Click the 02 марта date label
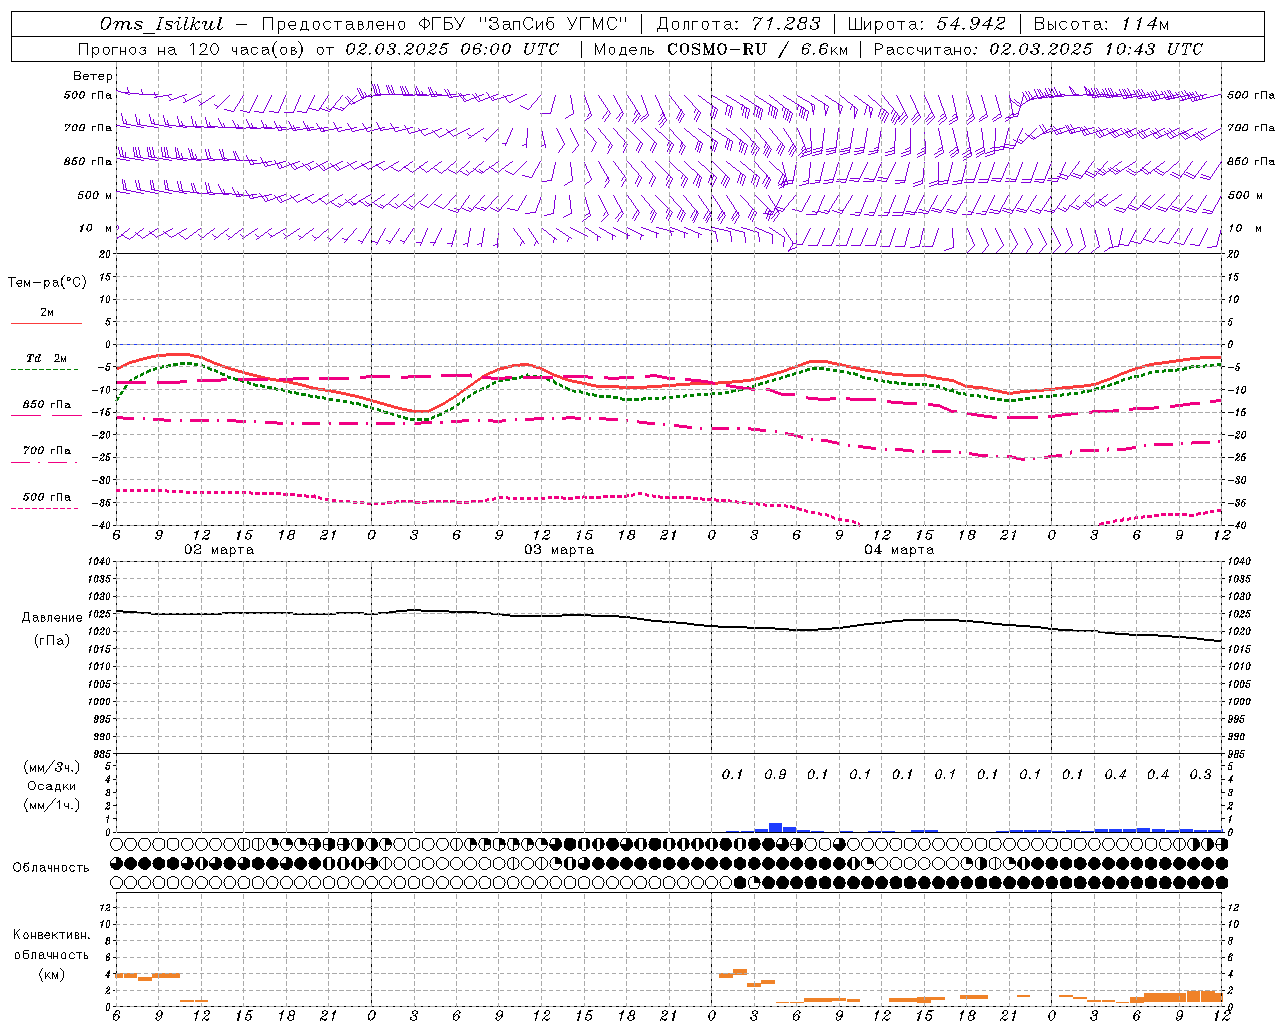Image resolution: width=1280 pixels, height=1024 pixels. tap(219, 550)
